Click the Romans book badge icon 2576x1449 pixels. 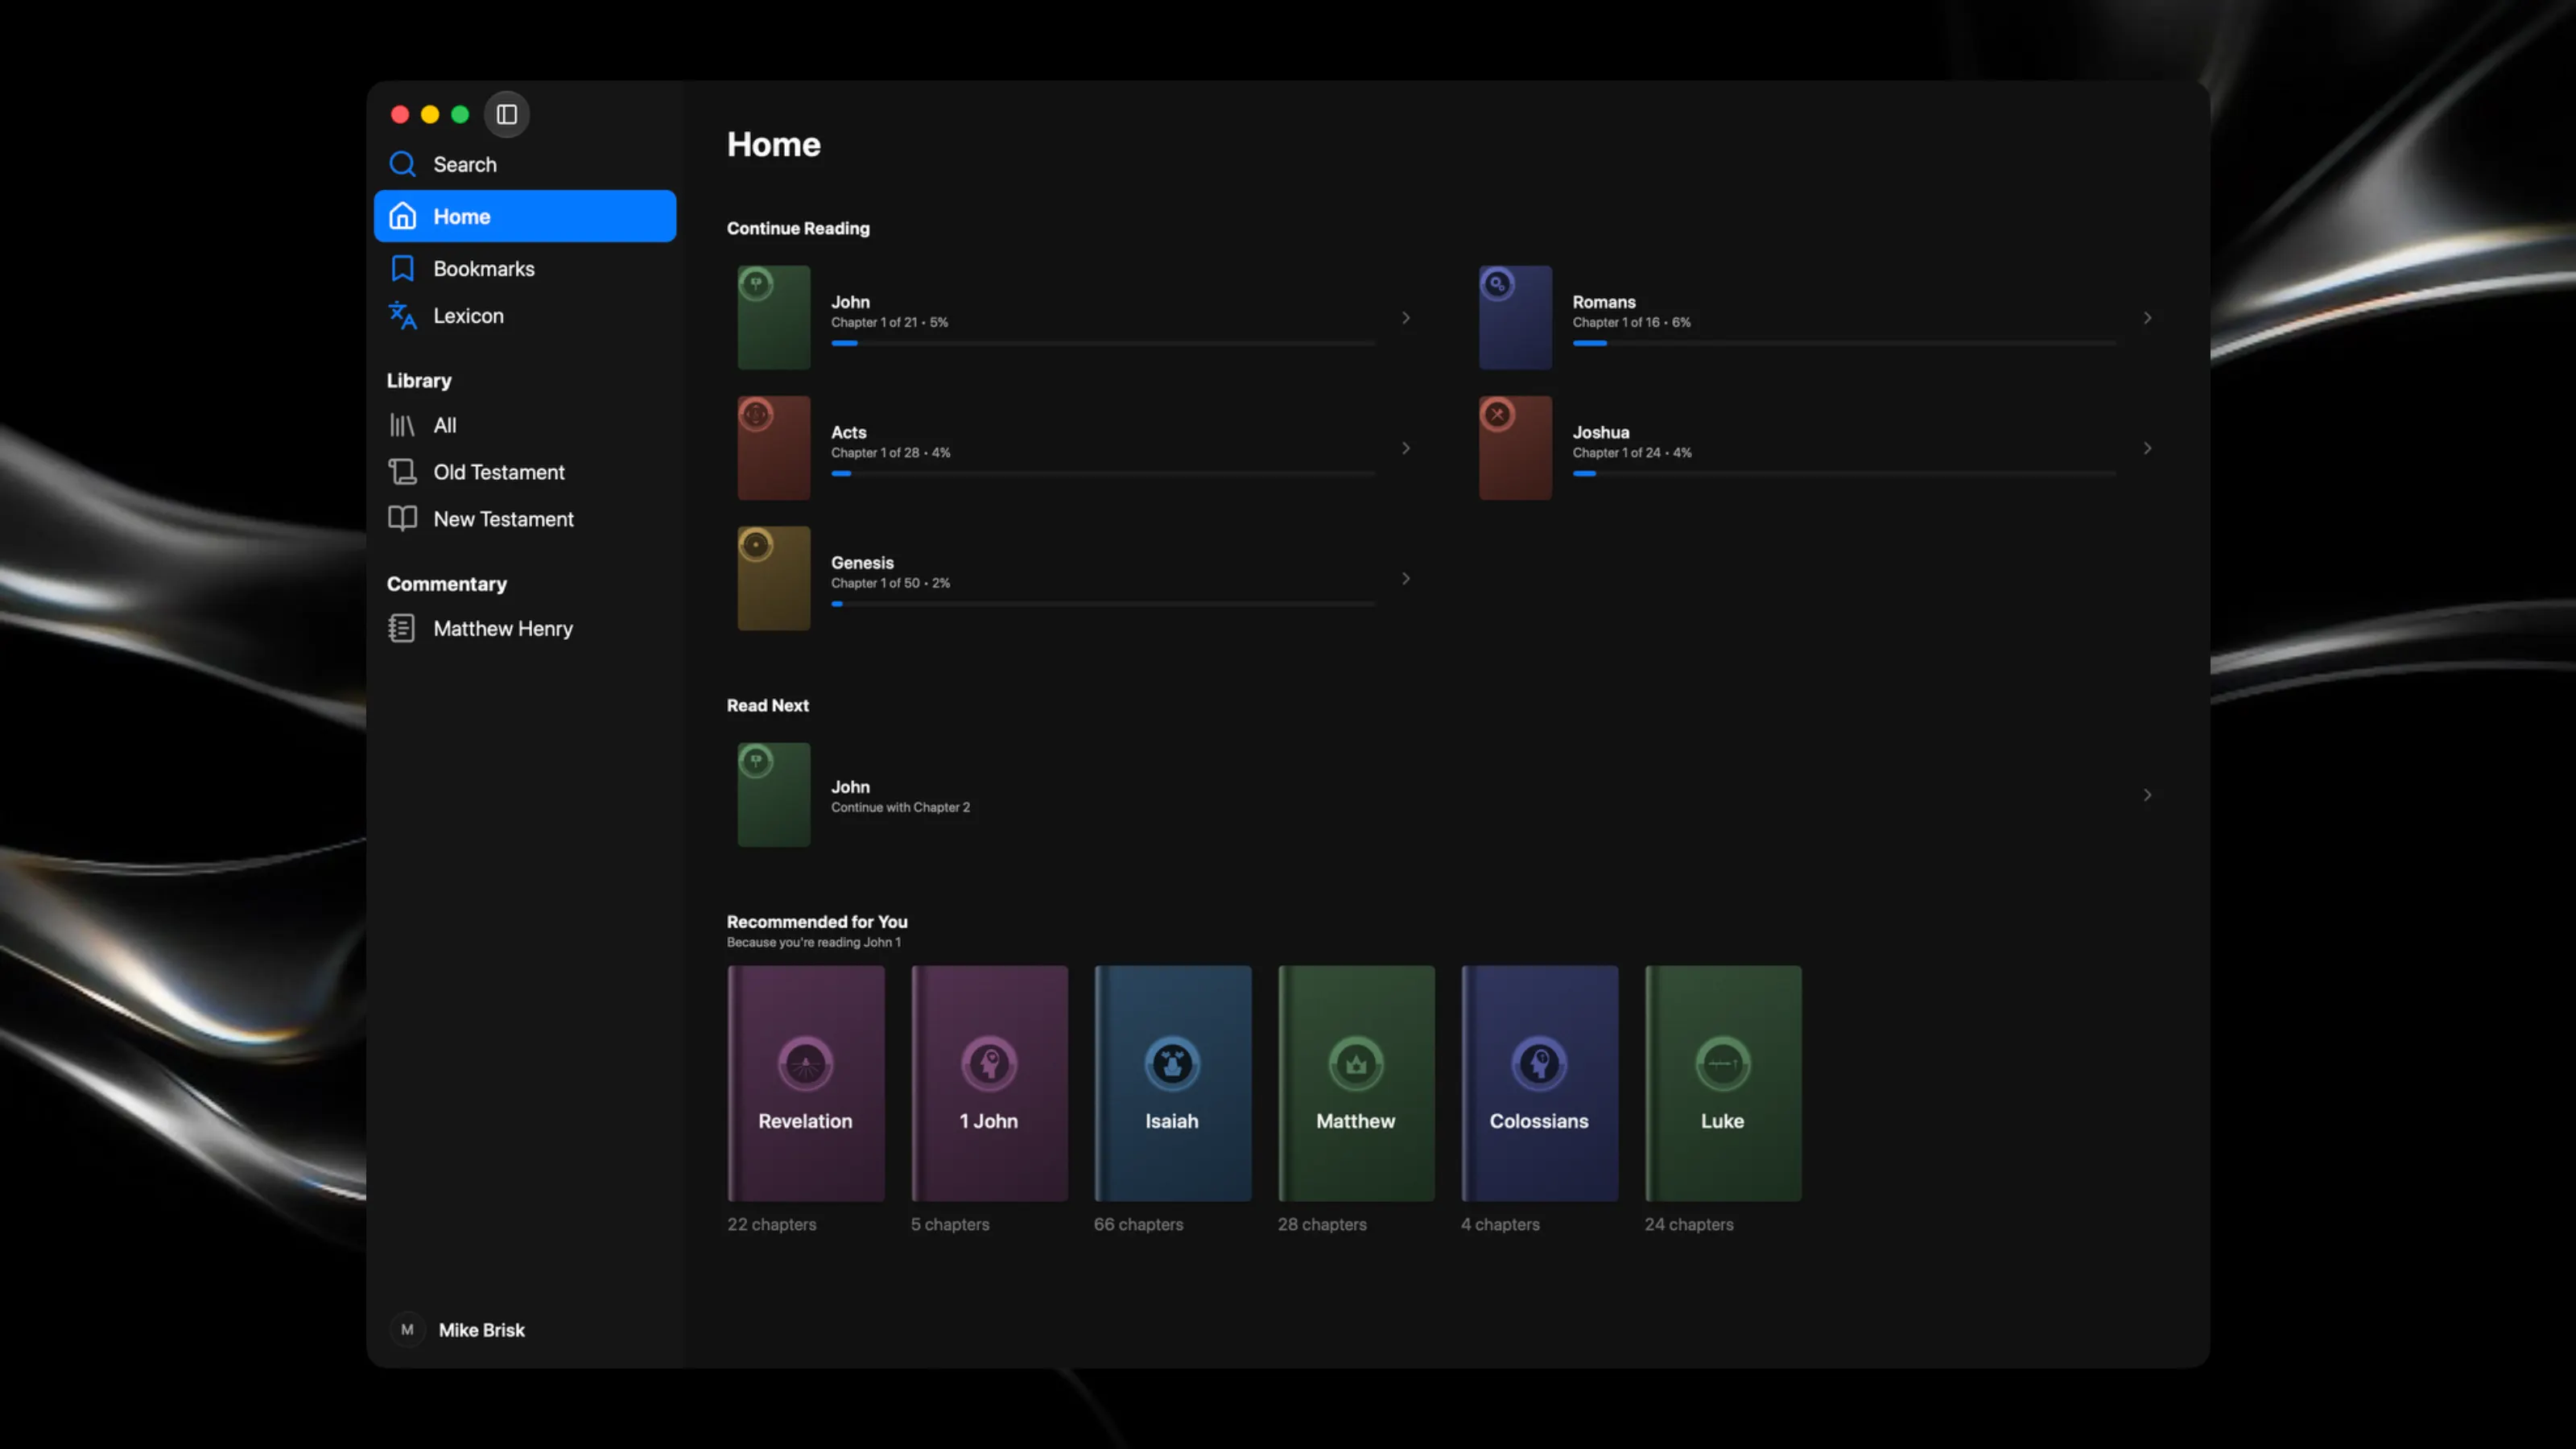(x=1497, y=284)
